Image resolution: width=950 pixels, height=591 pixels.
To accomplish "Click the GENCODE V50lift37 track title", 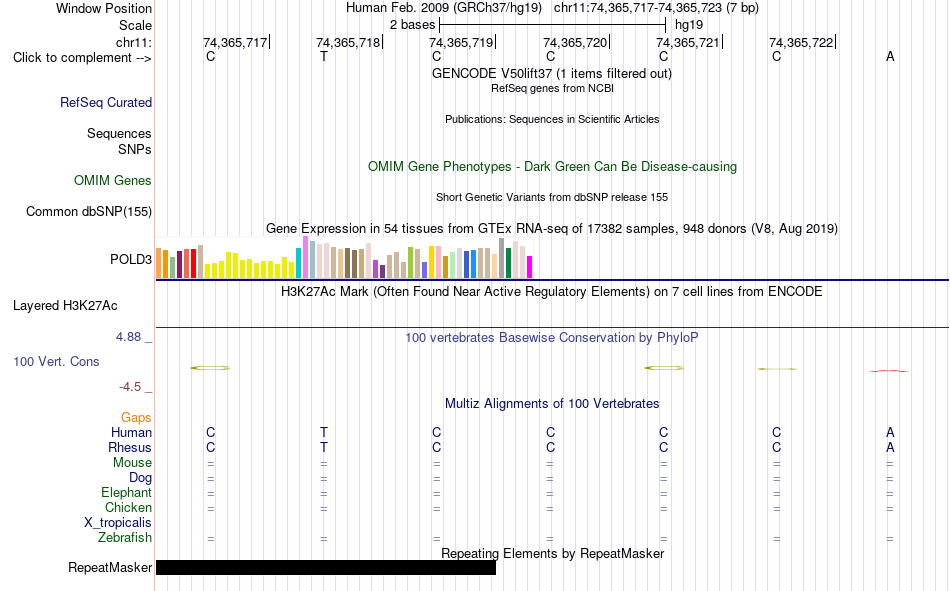I will coord(551,74).
